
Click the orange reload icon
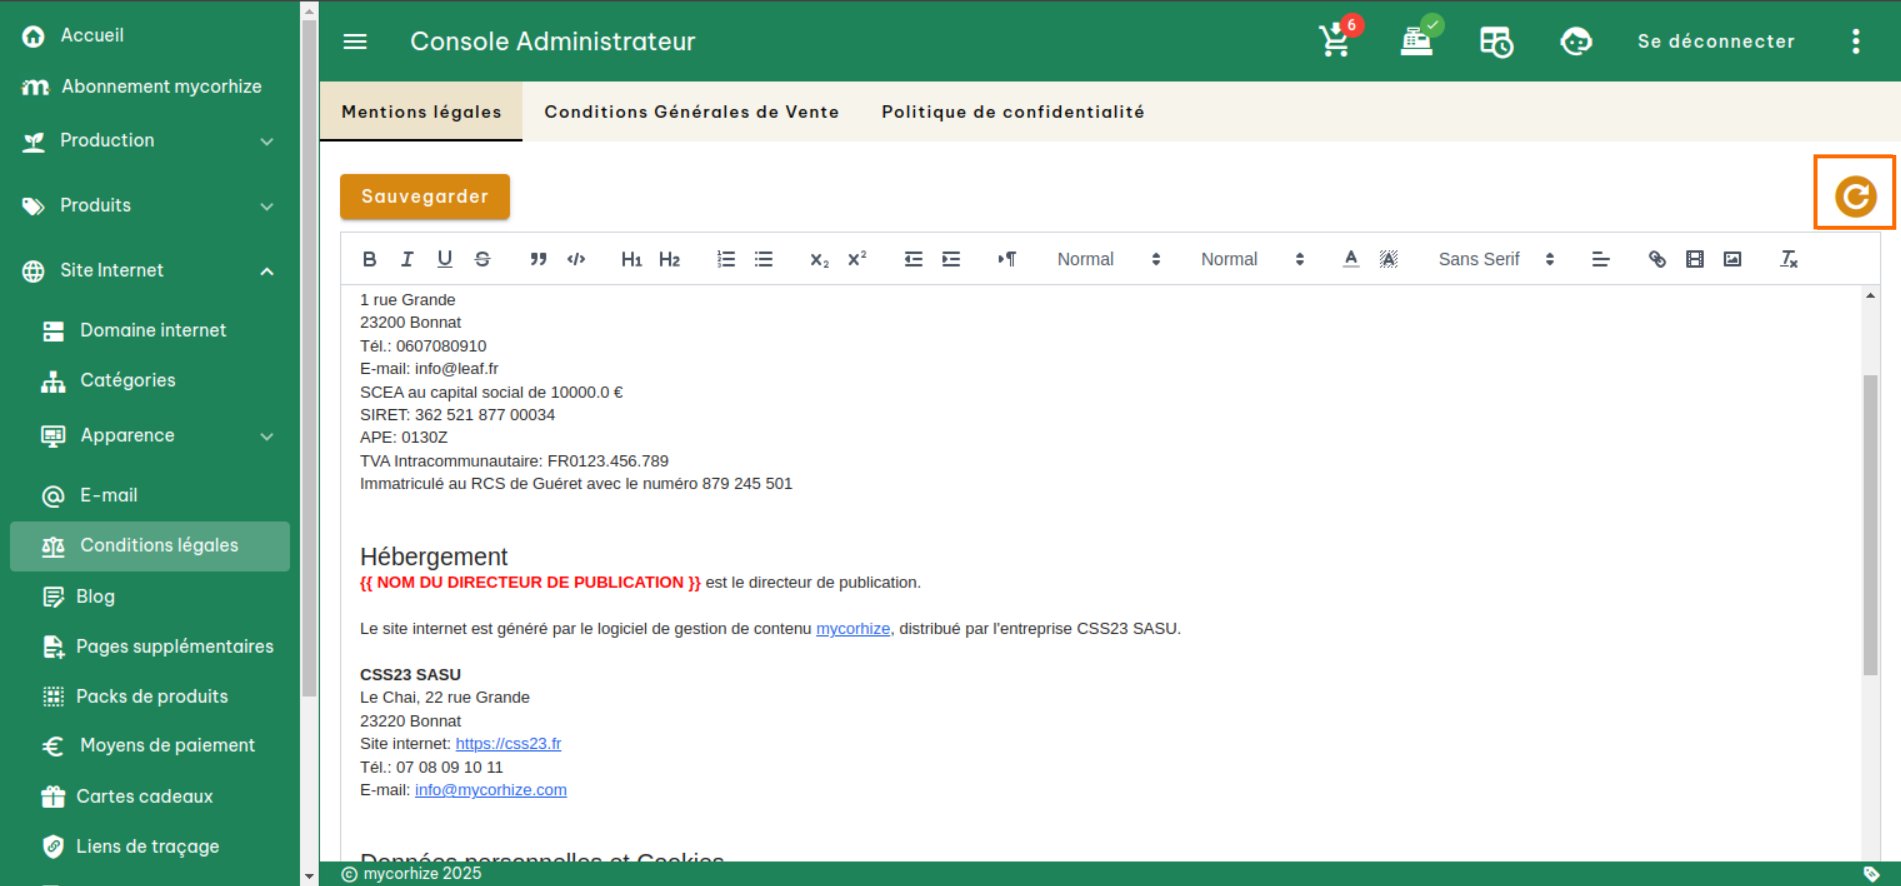[1855, 196]
